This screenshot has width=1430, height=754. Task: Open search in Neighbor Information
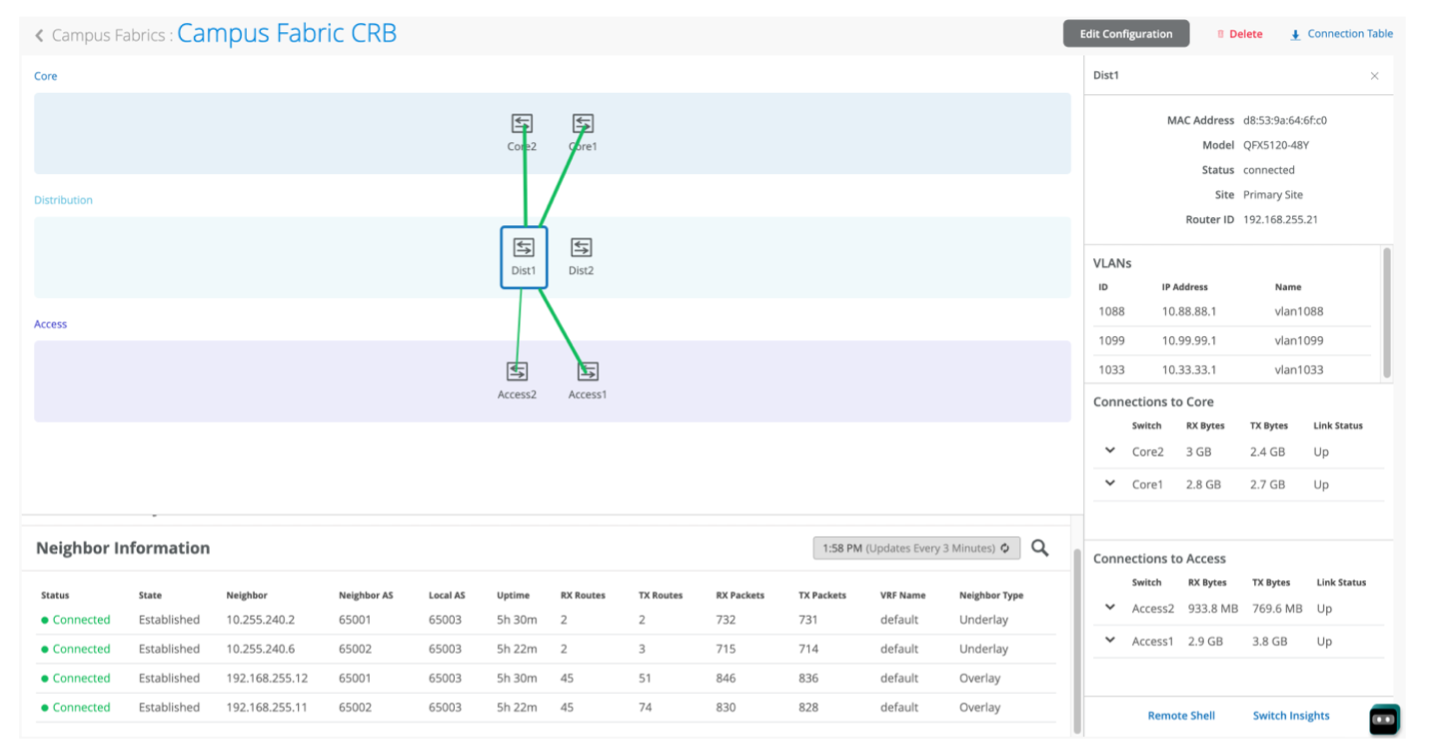pos(1040,548)
